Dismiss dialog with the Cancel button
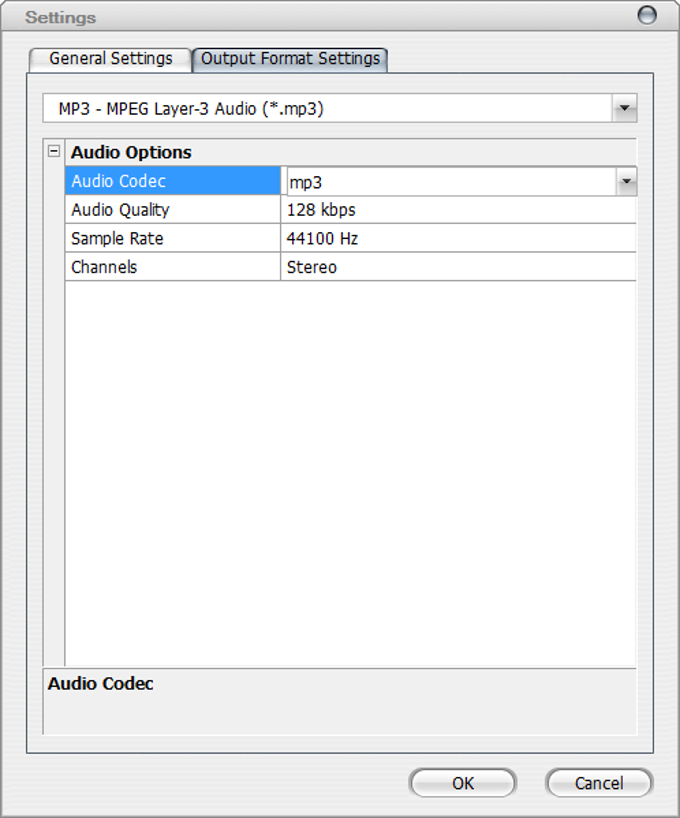The width and height of the screenshot is (680, 818). [x=599, y=783]
